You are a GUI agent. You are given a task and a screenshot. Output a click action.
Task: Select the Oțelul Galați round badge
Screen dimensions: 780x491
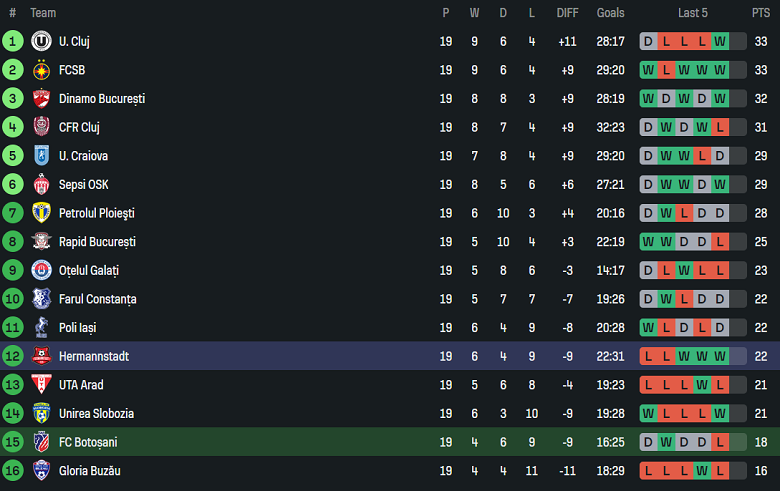click(41, 270)
